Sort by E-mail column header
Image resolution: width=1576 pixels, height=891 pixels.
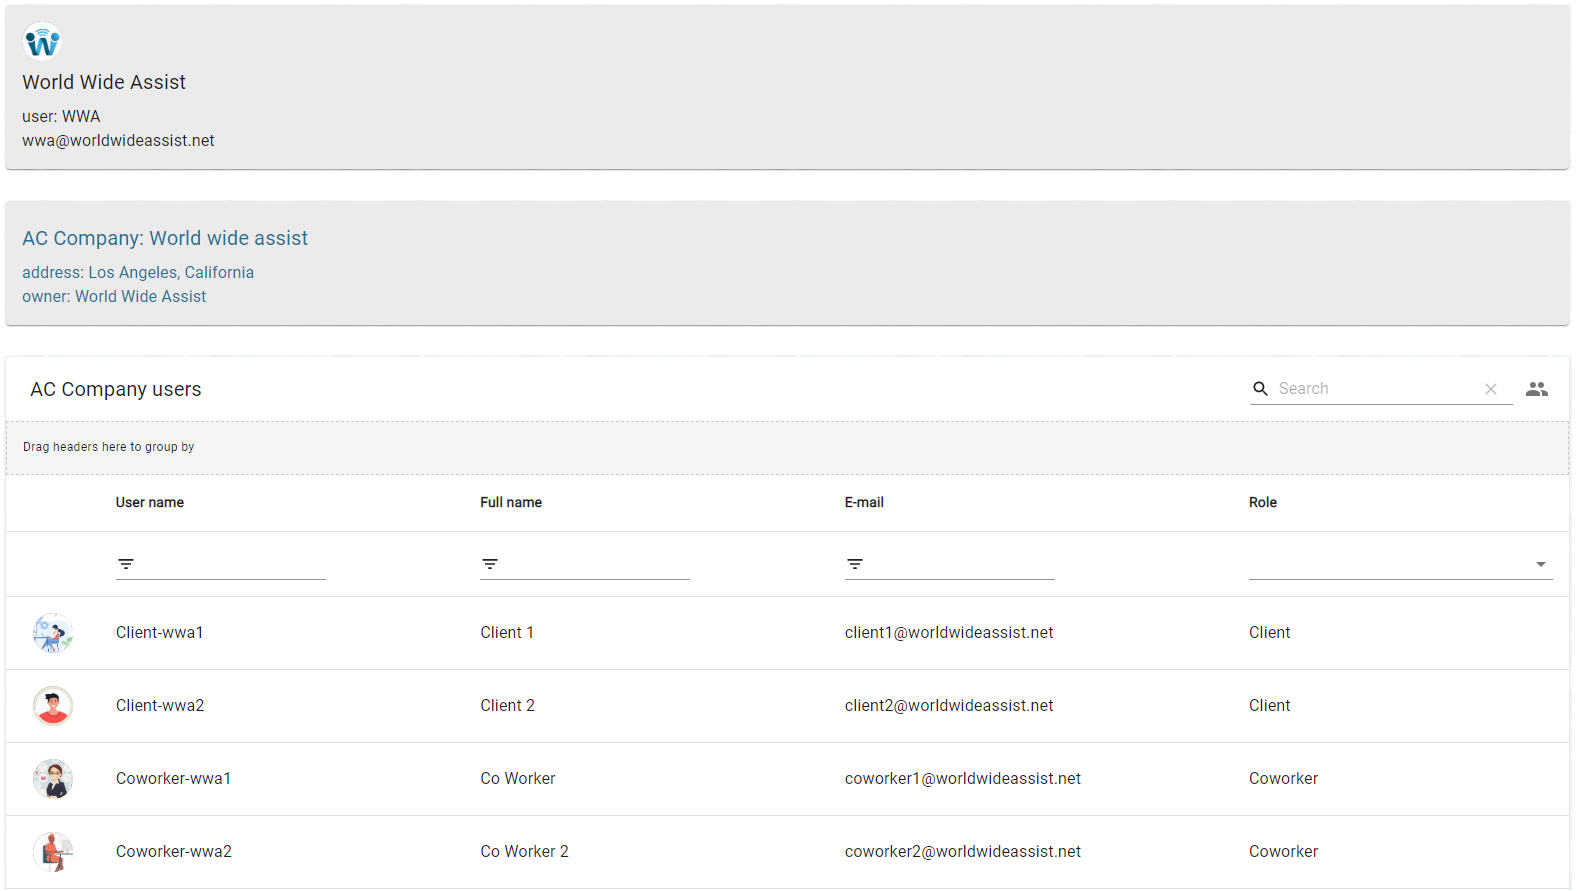[864, 503]
